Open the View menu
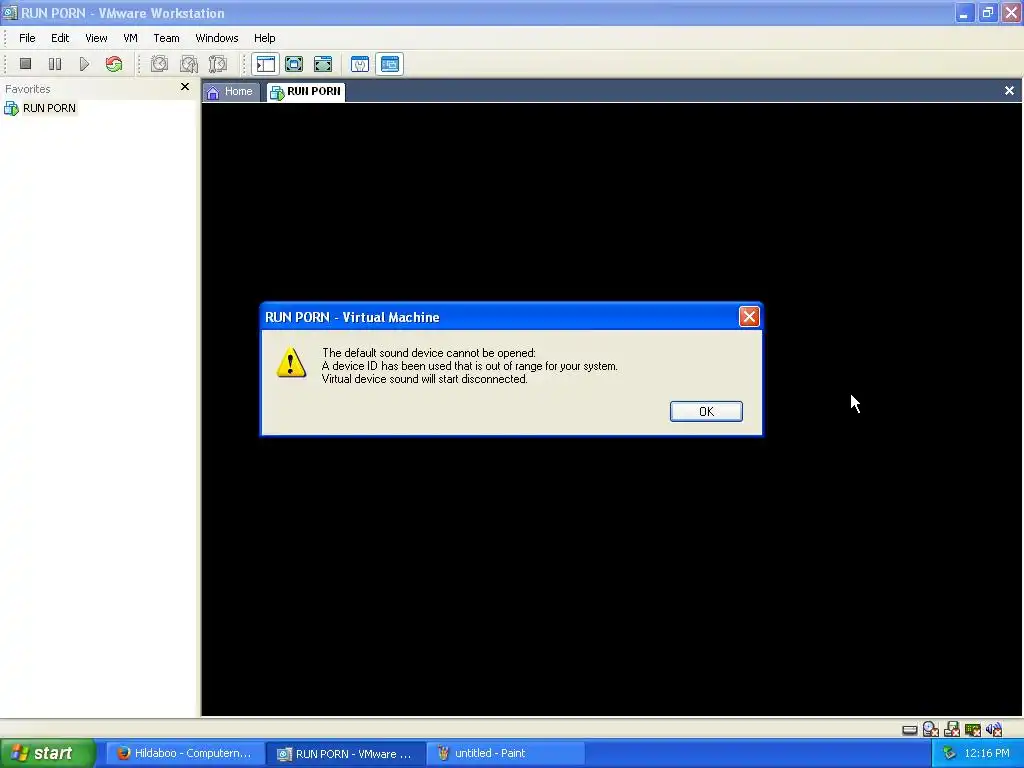Image resolution: width=1024 pixels, height=768 pixels. [96, 38]
